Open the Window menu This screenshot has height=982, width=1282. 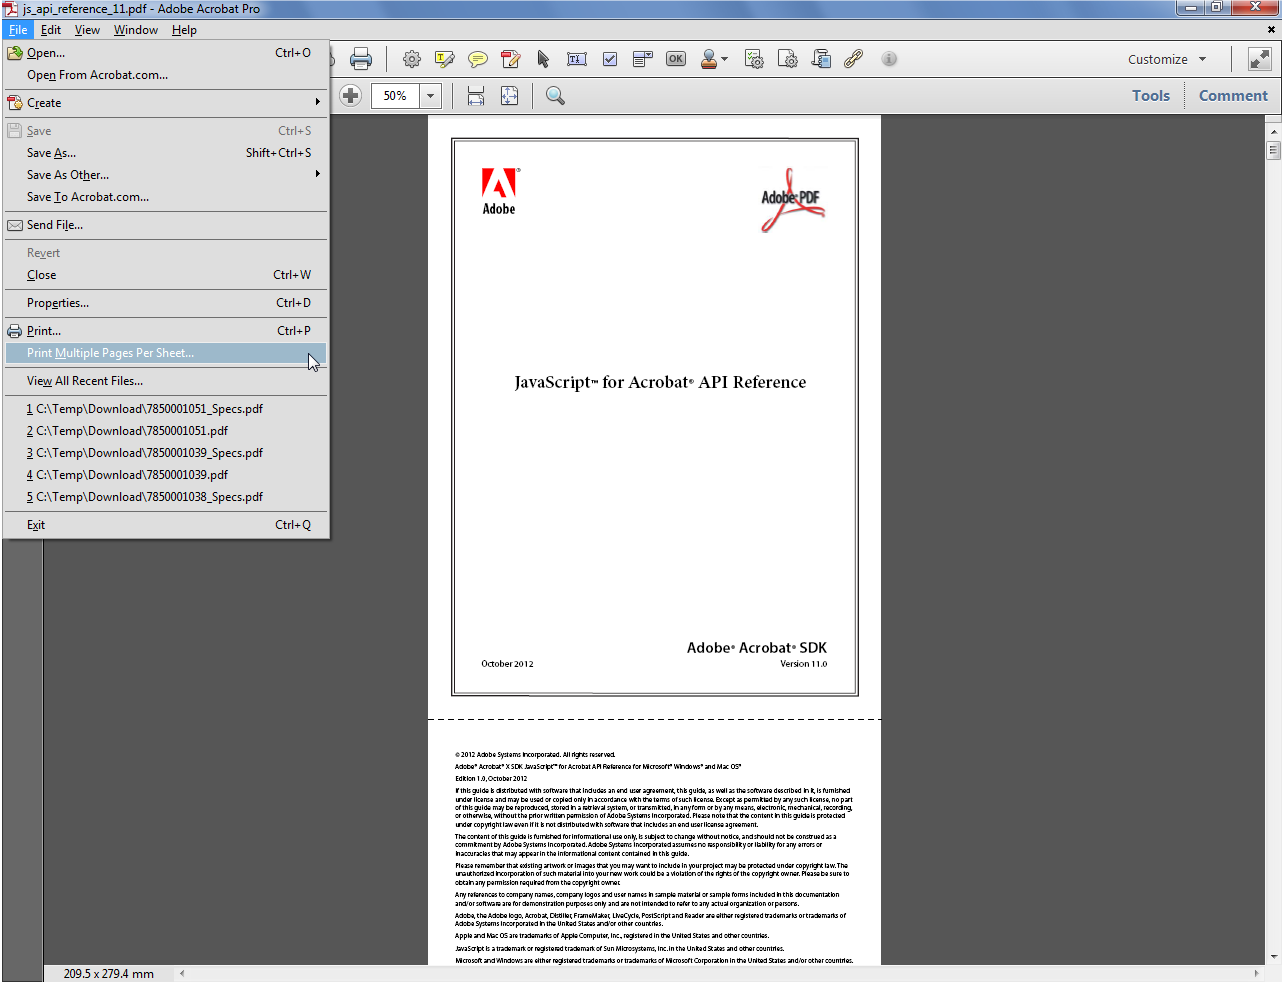(x=136, y=30)
